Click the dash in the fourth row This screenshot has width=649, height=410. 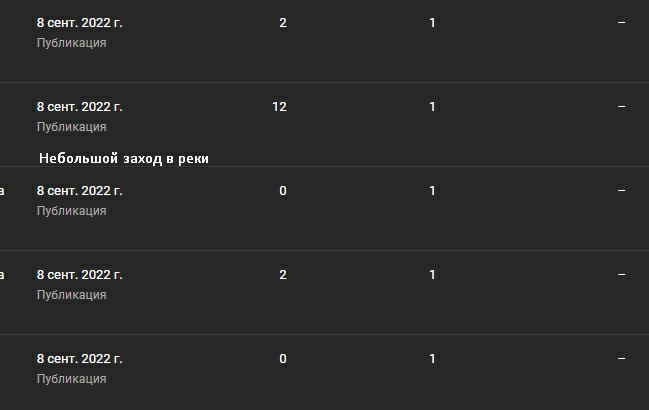click(x=621, y=274)
